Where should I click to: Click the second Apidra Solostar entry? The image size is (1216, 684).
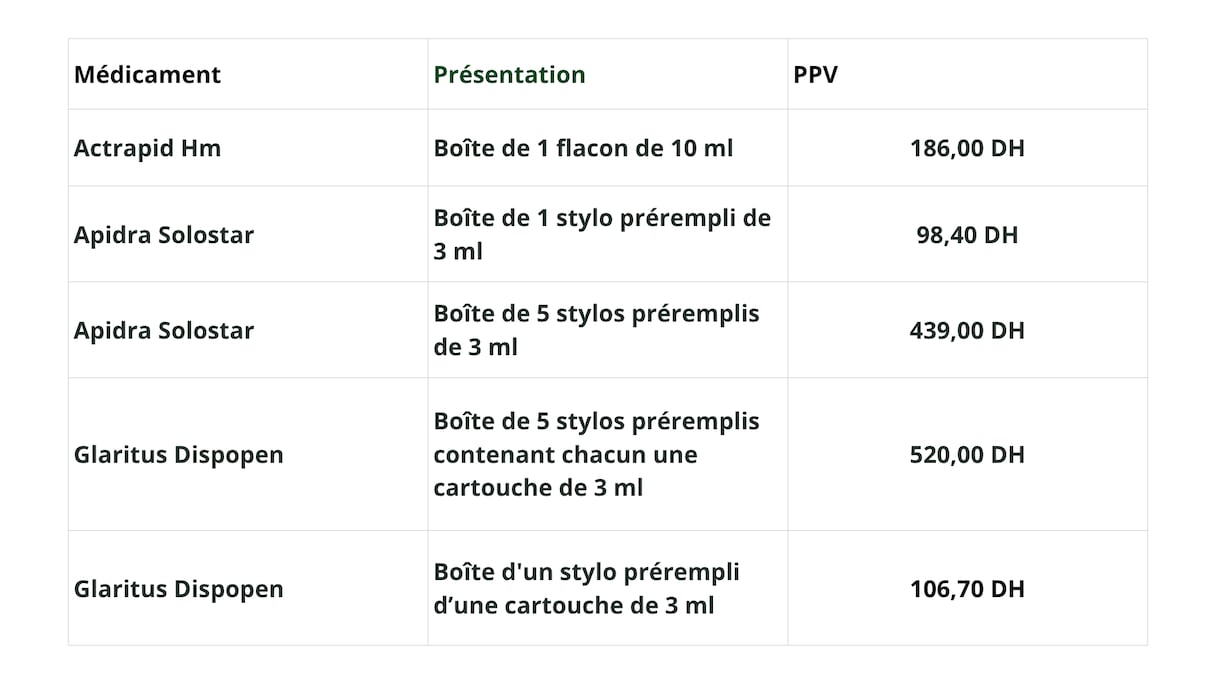pyautogui.click(x=164, y=331)
